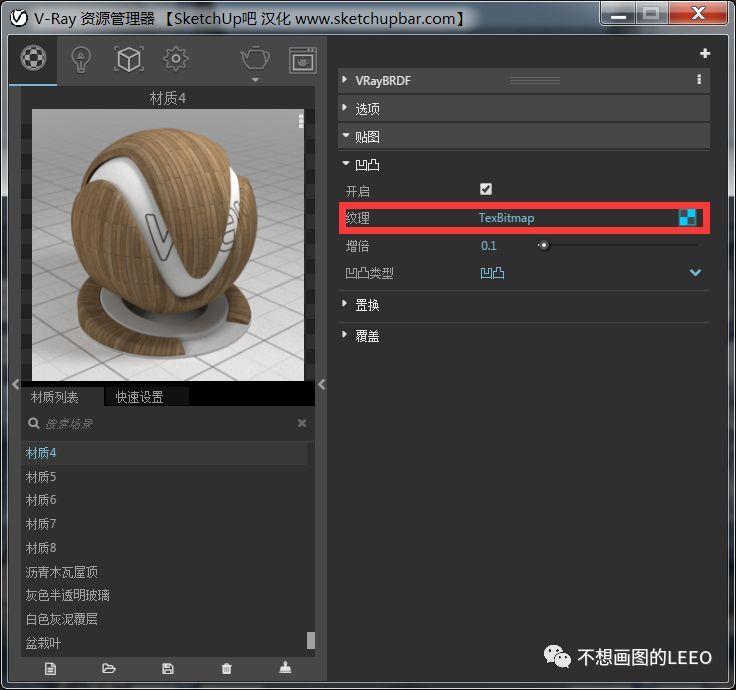736x690 pixels.
Task: Click the material preview sphere thumbnail
Action: tap(168, 245)
